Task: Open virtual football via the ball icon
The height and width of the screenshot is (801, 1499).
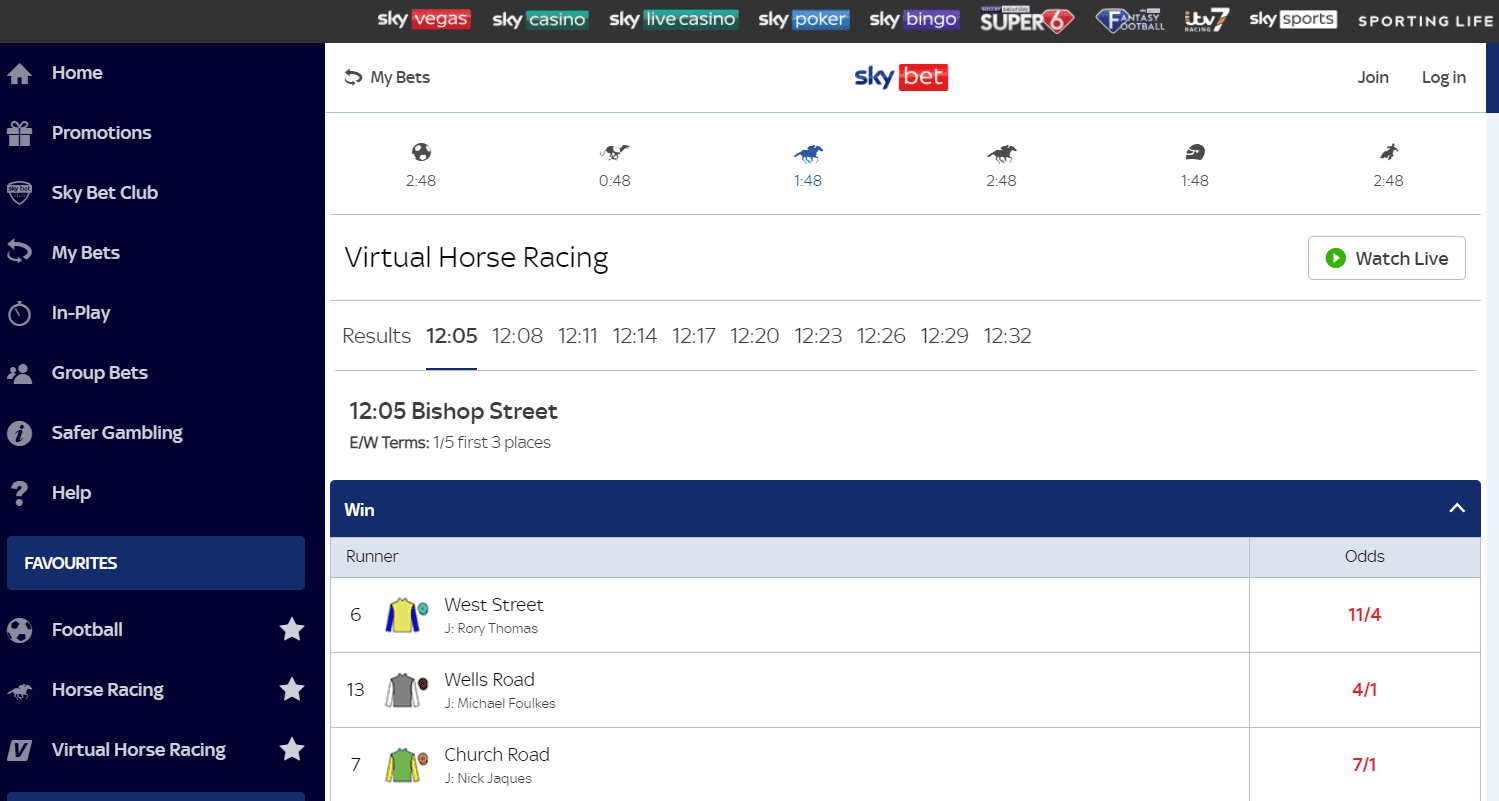Action: (421, 153)
